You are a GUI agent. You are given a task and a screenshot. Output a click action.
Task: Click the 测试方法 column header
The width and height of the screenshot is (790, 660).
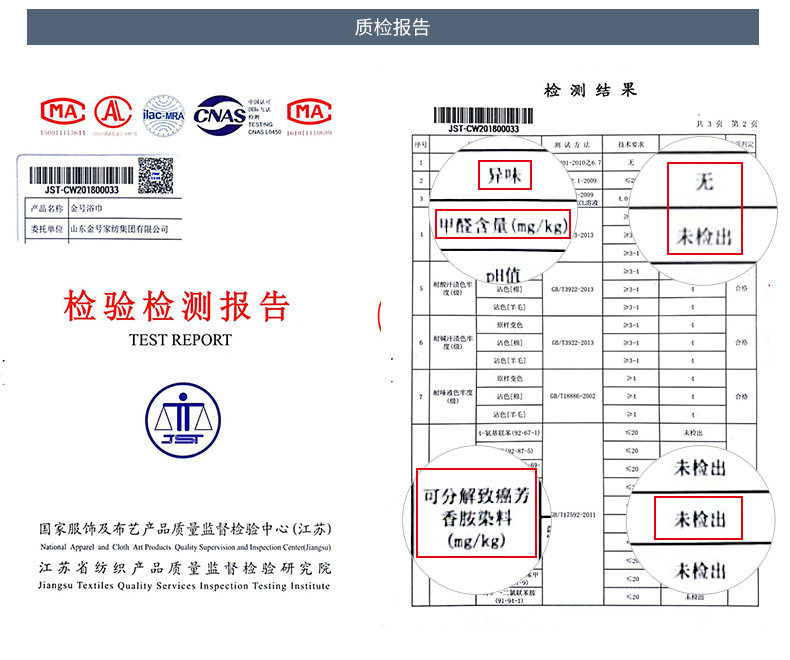coord(572,145)
